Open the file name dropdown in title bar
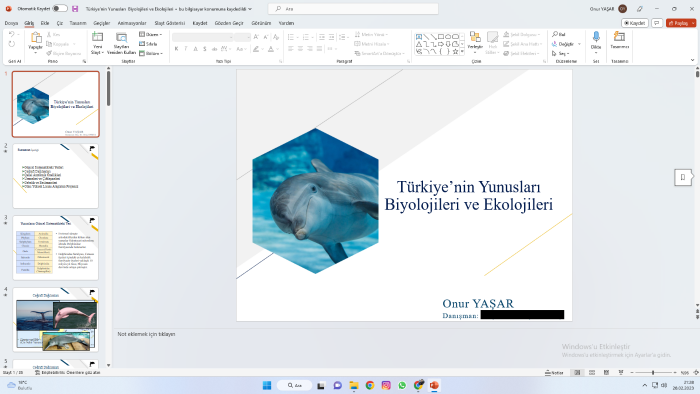Image resolution: width=700 pixels, height=394 pixels. tap(250, 8)
